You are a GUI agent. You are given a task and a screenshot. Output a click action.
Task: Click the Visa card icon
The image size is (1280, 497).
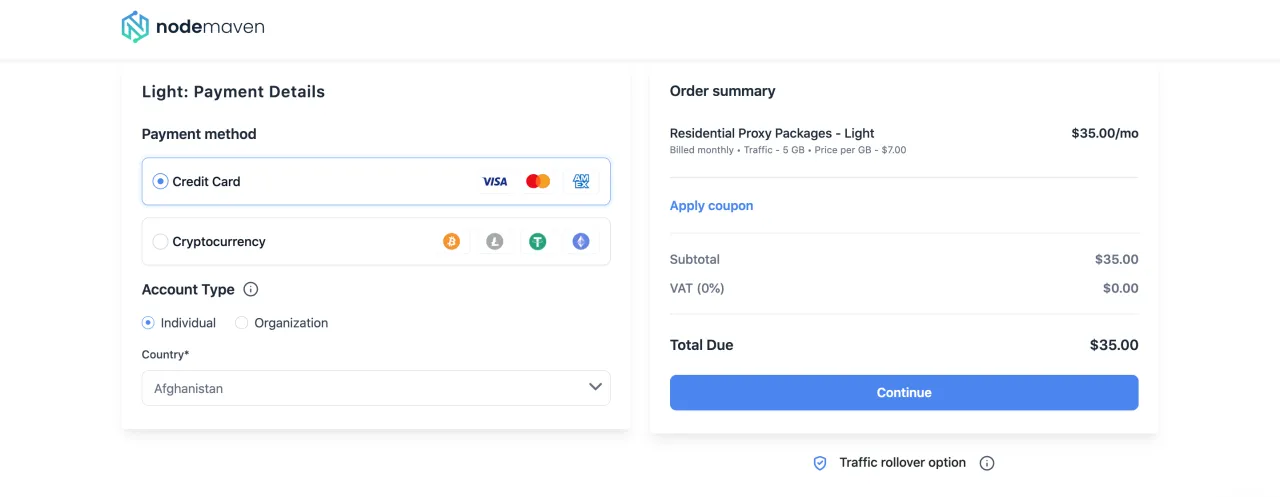pyautogui.click(x=495, y=182)
